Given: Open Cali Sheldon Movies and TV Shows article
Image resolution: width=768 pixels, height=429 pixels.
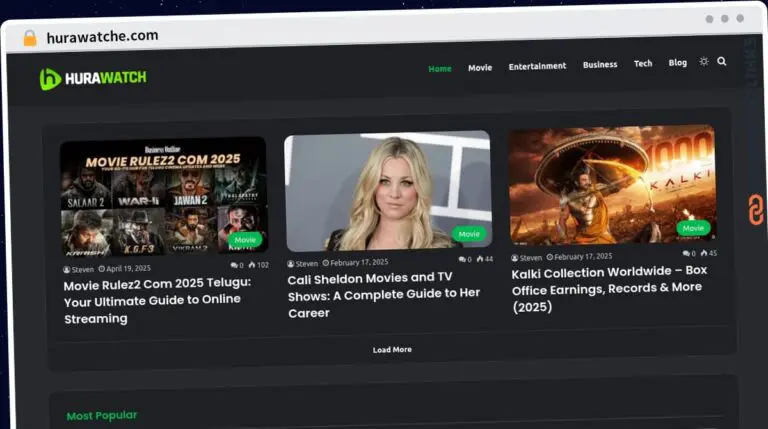Looking at the screenshot, I should click(383, 295).
